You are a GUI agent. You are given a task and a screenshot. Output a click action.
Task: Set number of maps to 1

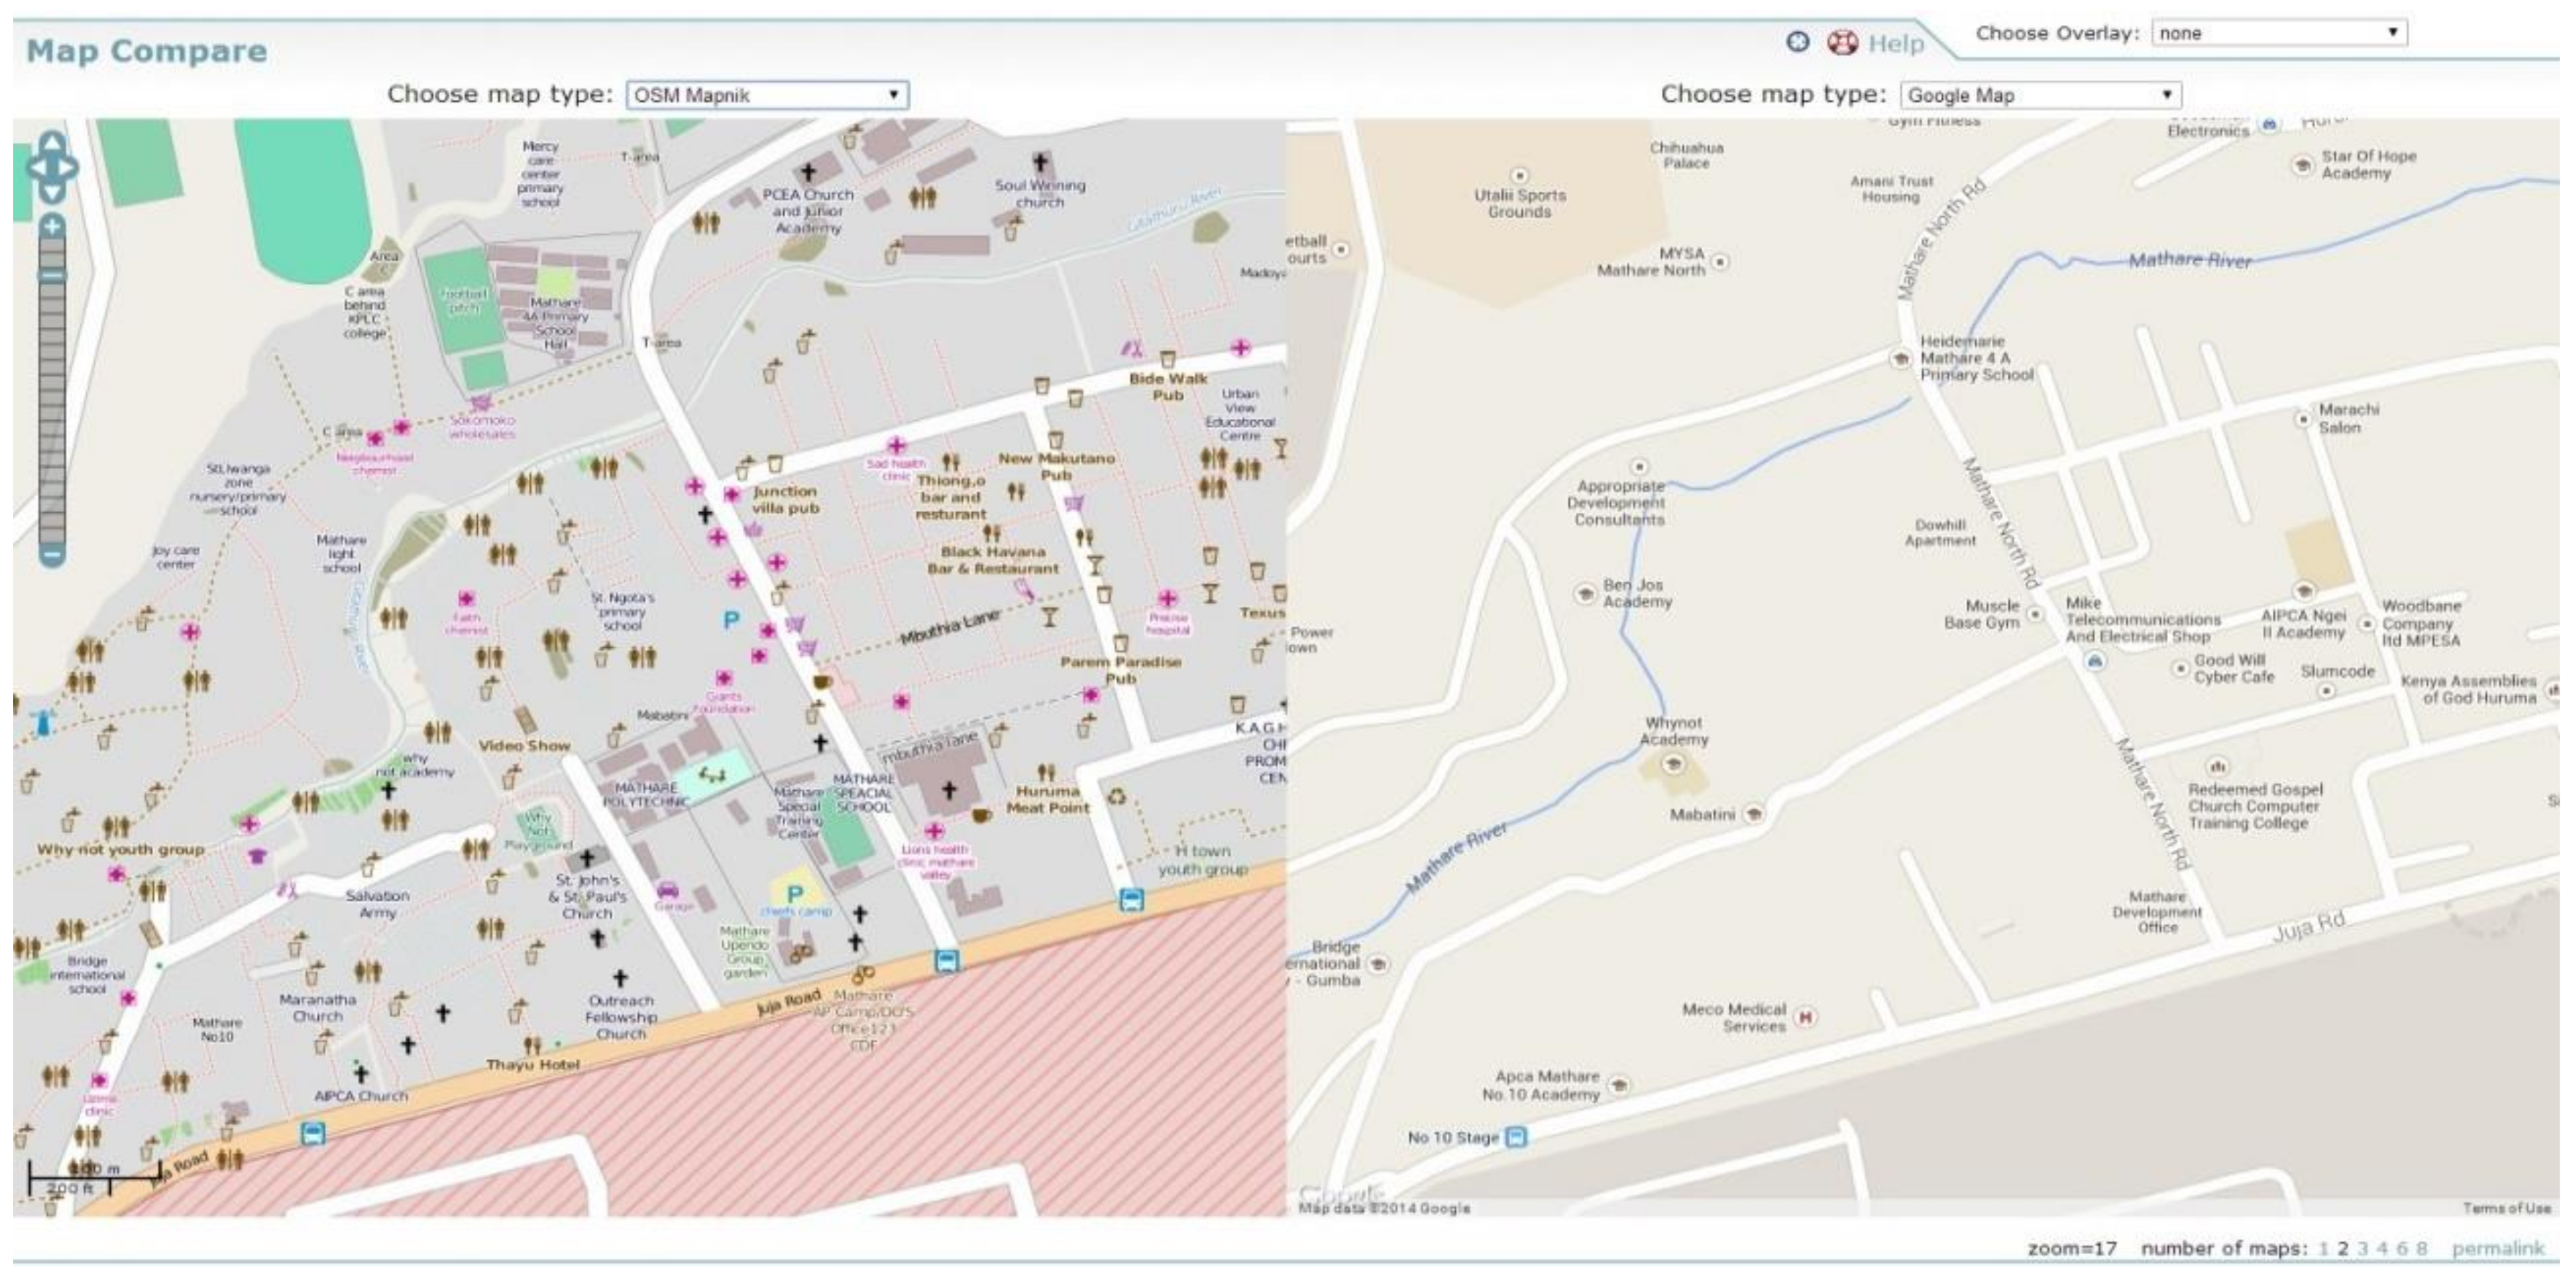pos(2323,1248)
